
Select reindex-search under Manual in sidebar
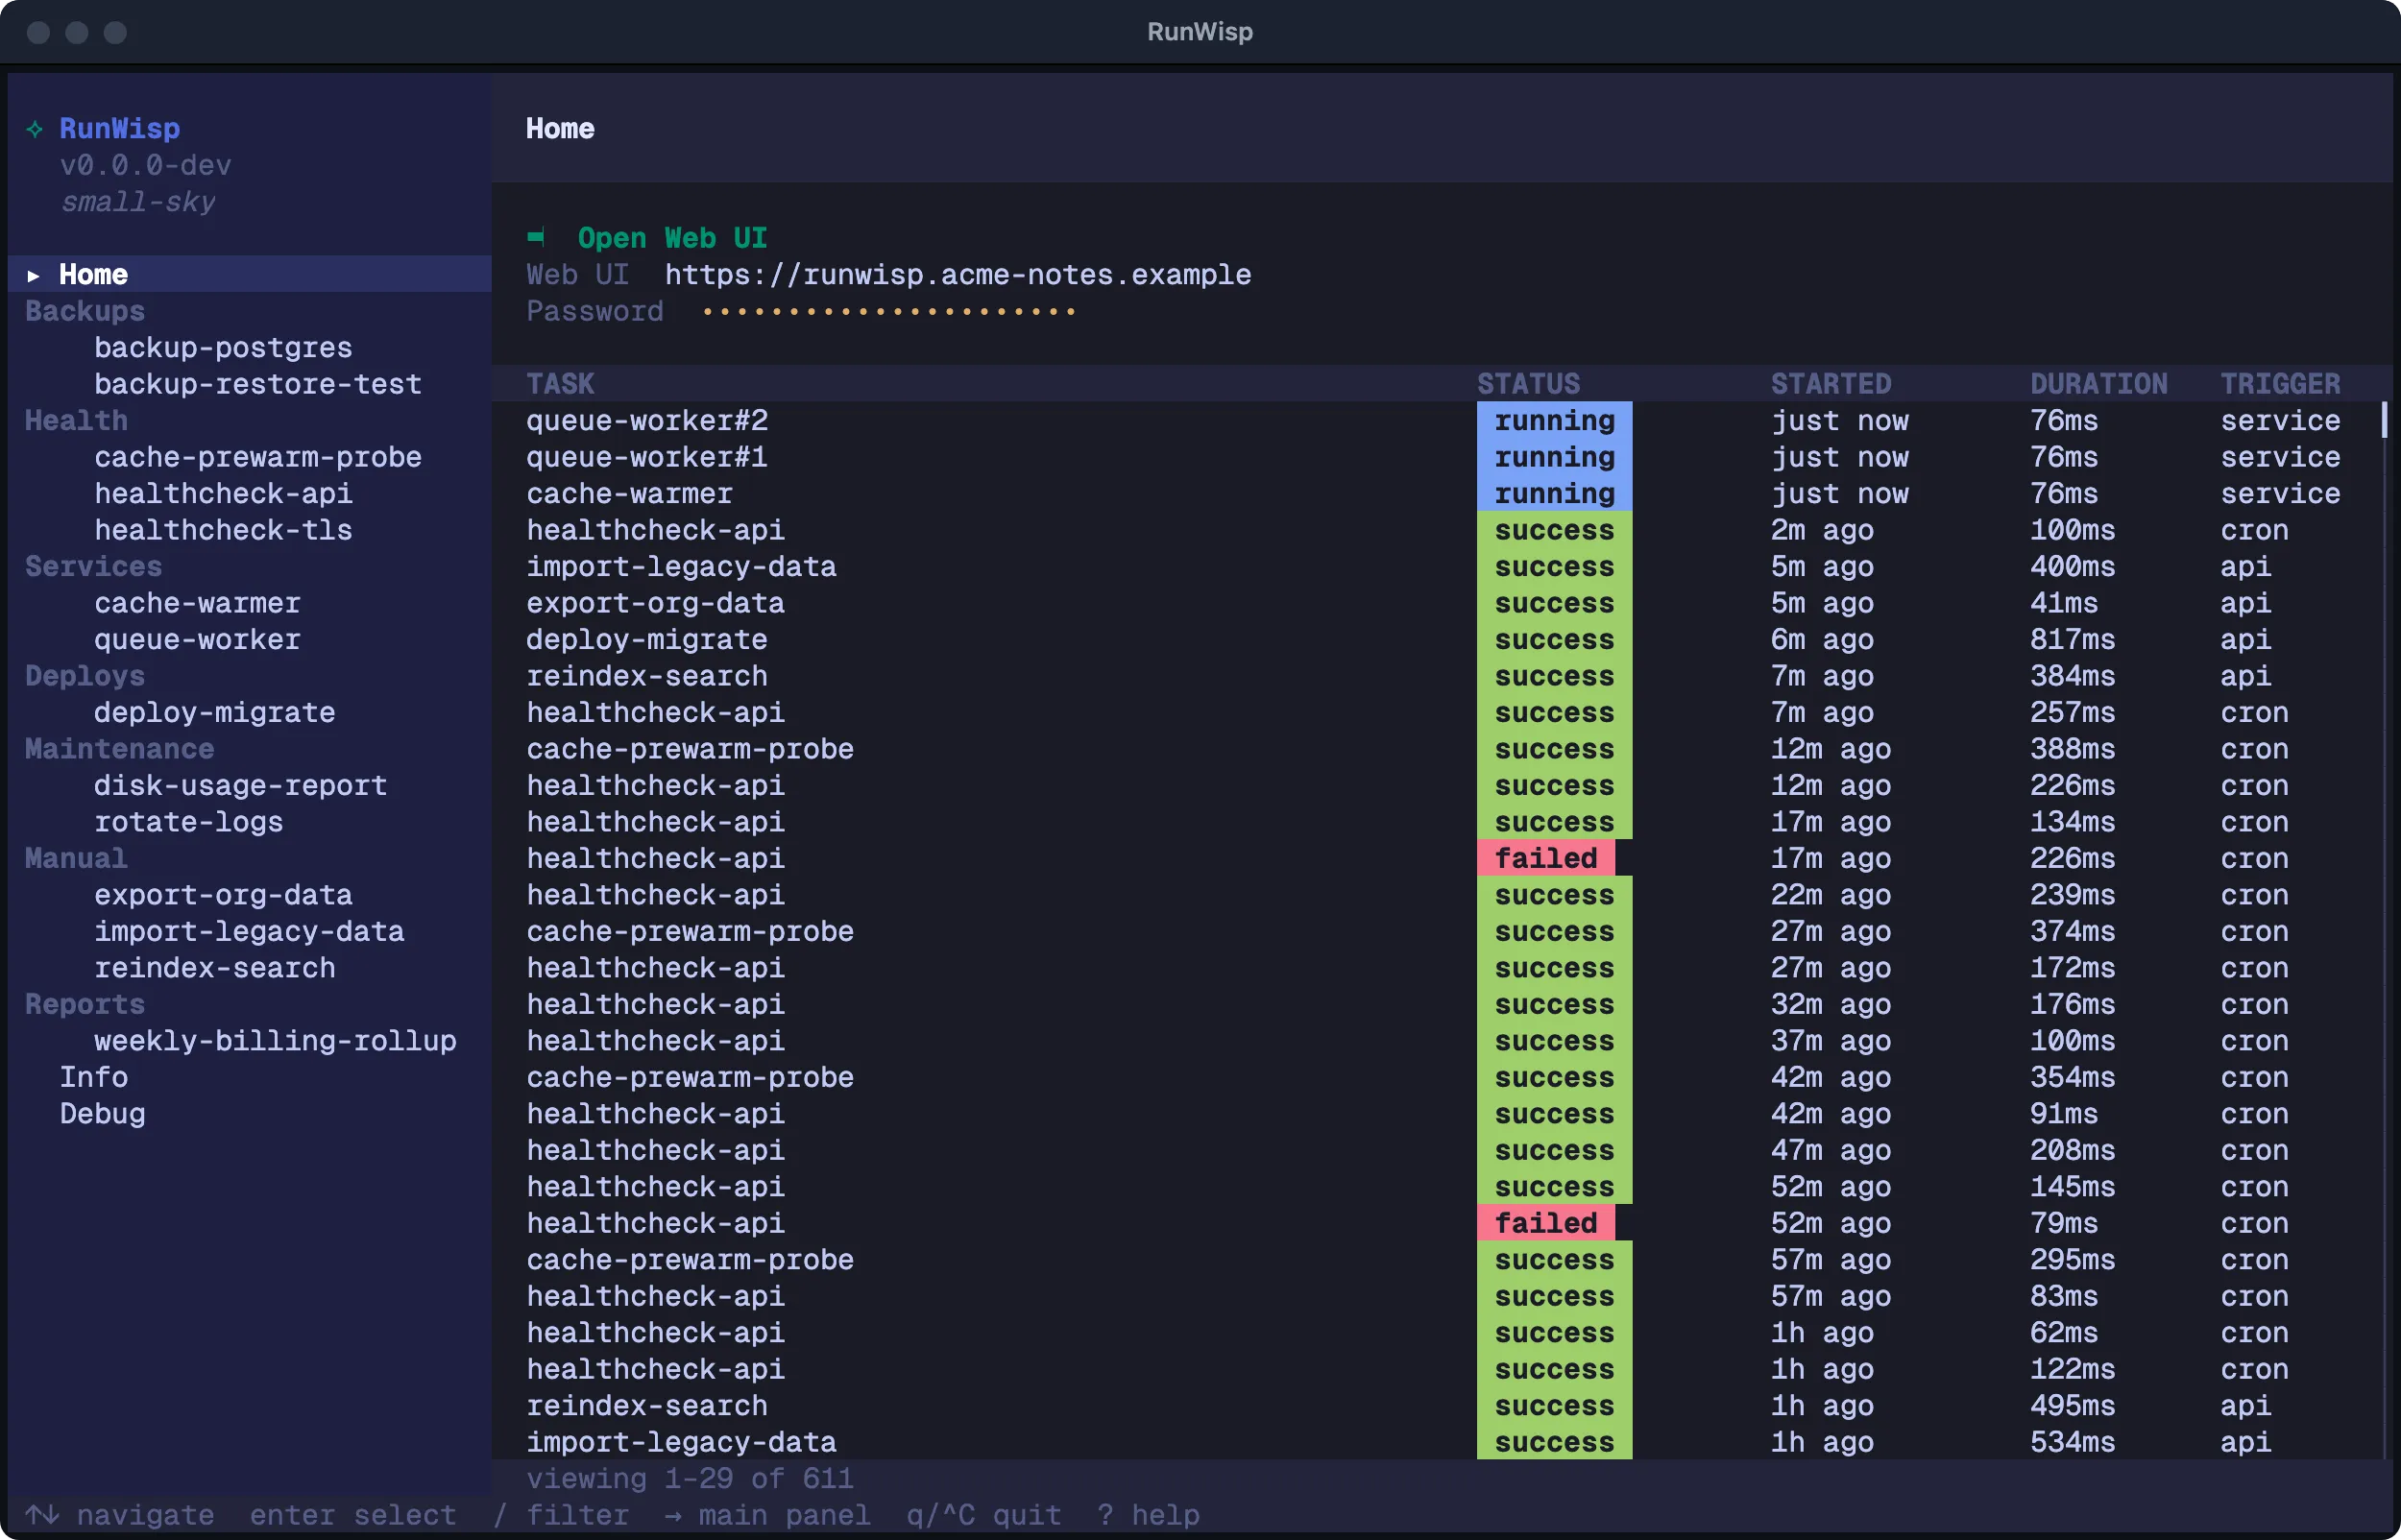(x=214, y=968)
